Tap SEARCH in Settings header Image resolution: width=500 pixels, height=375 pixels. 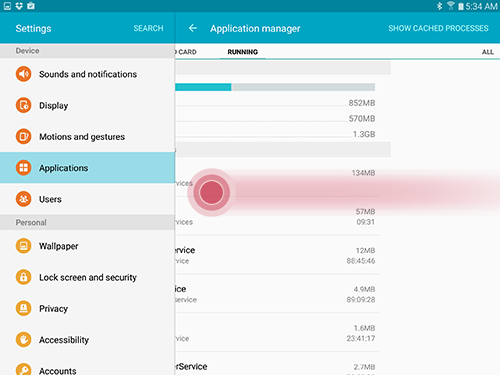click(148, 28)
